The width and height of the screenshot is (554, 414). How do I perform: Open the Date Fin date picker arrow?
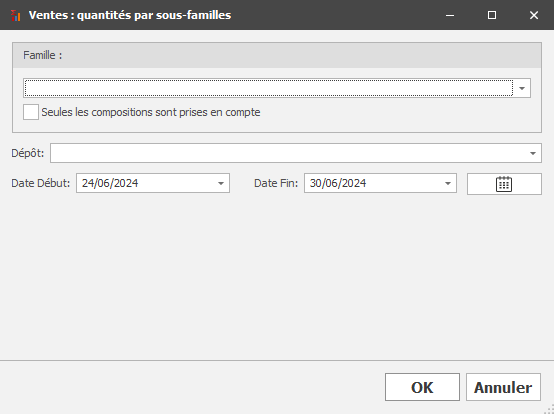448,183
